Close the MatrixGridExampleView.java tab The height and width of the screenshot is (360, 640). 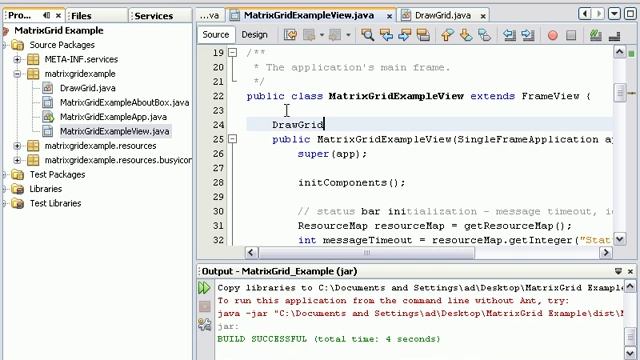tap(389, 16)
